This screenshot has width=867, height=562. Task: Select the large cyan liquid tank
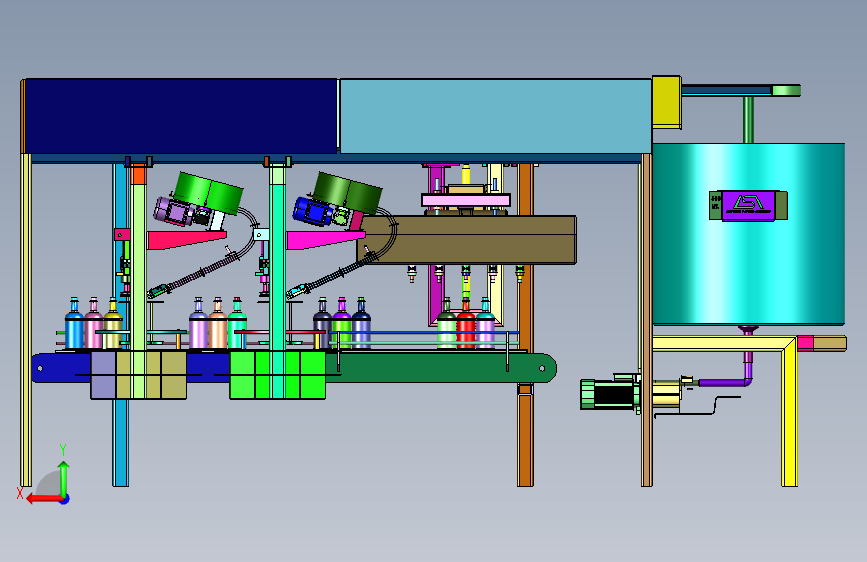point(748,234)
